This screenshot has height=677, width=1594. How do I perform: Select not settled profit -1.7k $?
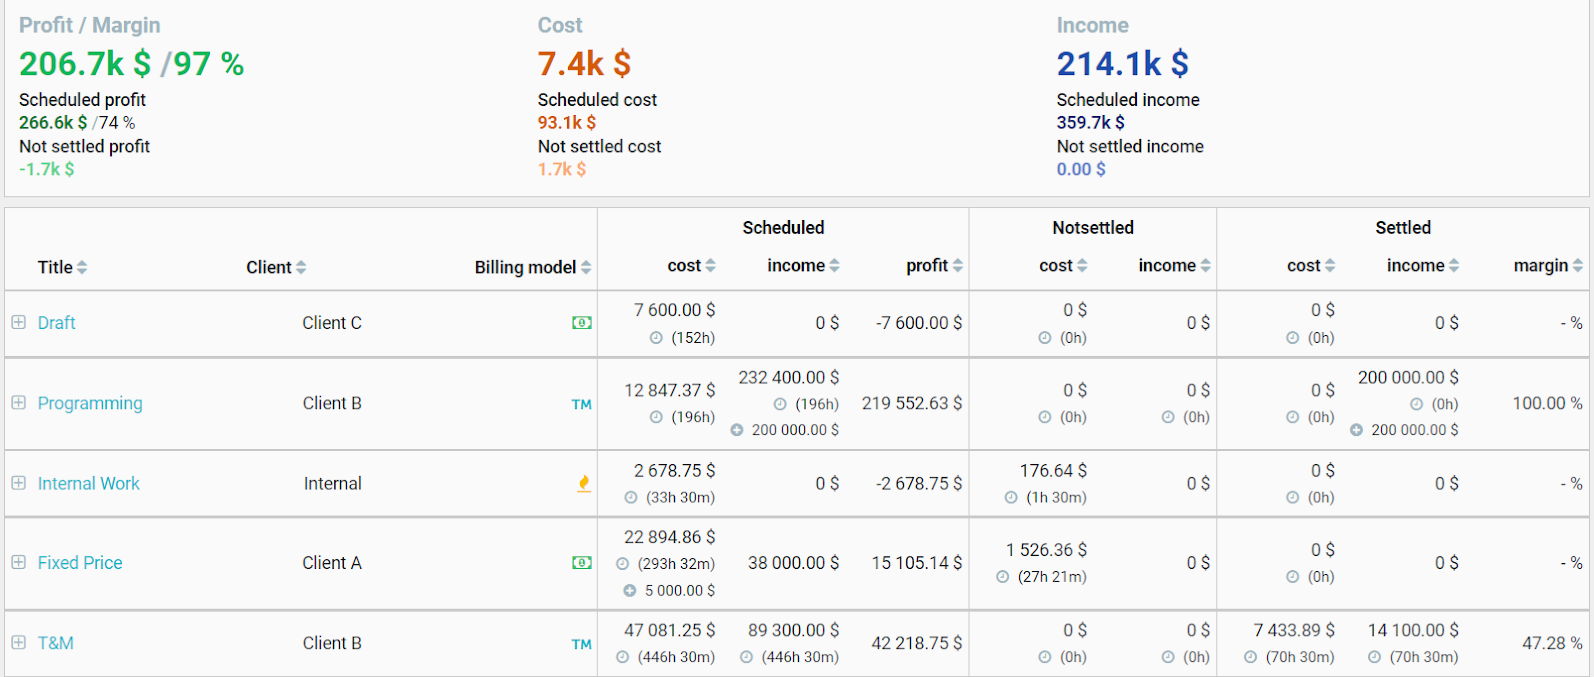click(x=47, y=169)
